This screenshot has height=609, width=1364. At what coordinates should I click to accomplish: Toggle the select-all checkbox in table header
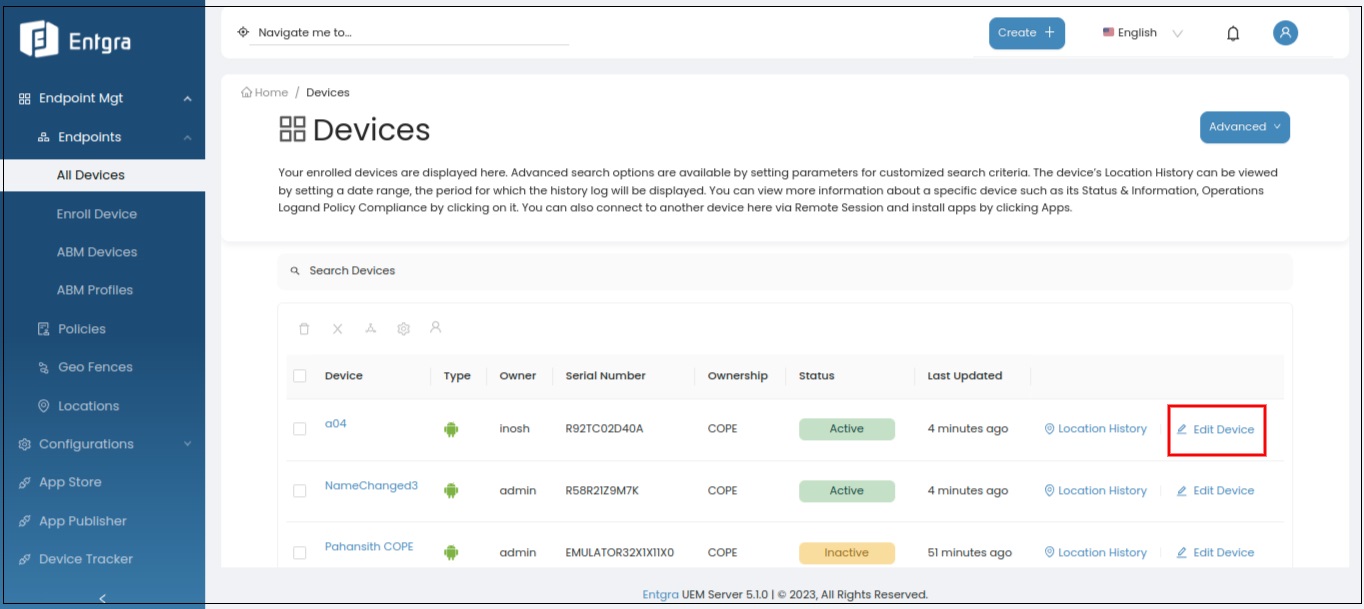(300, 376)
